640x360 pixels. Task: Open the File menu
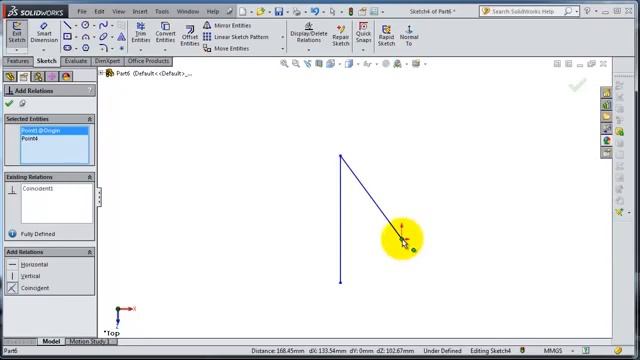click(82, 11)
